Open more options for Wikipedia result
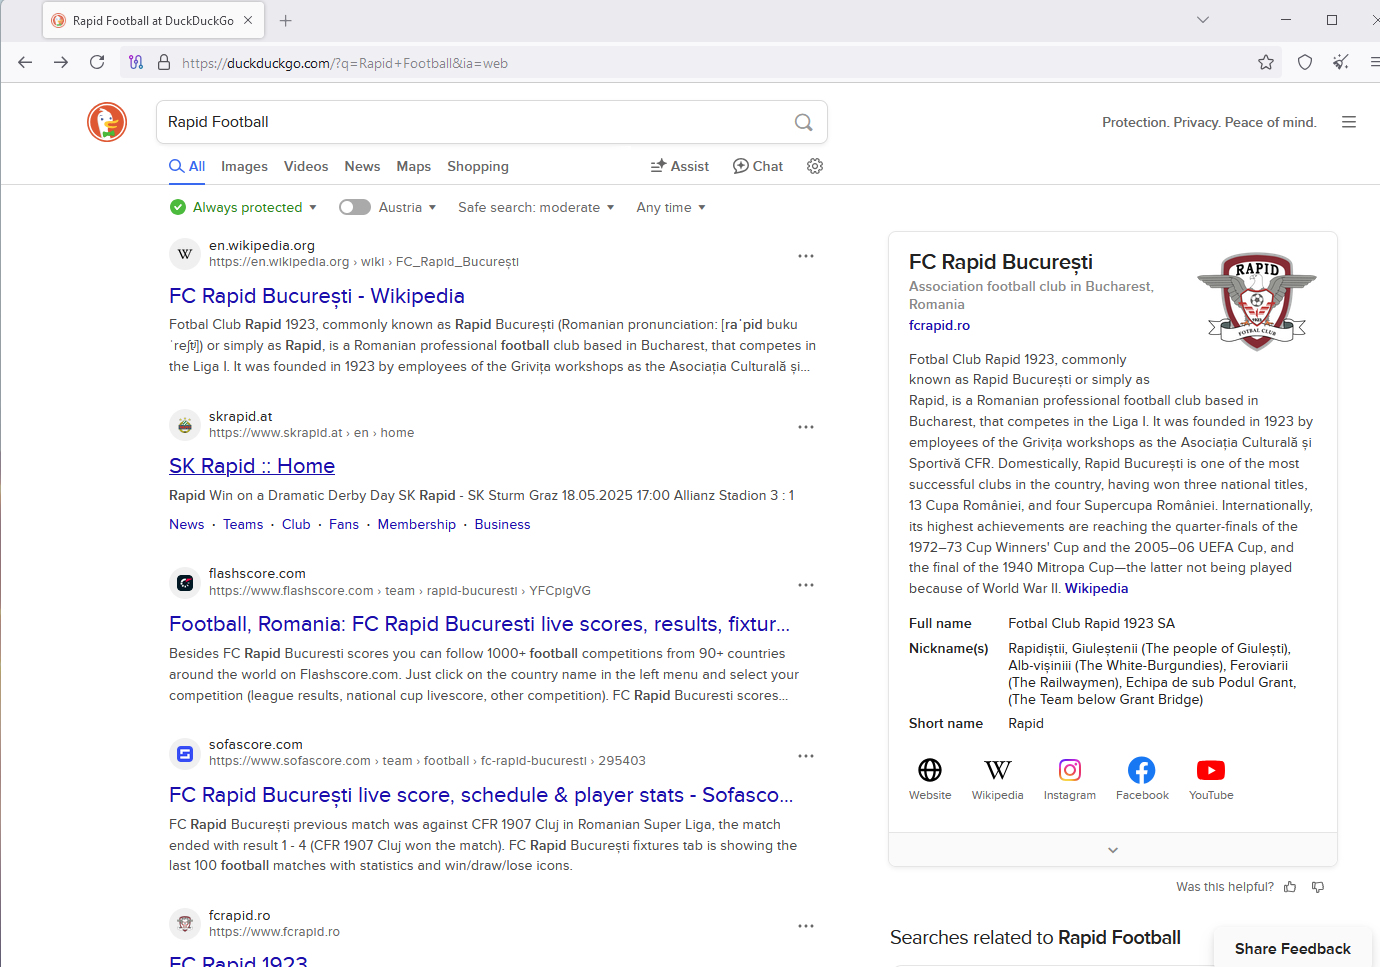Image resolution: width=1380 pixels, height=967 pixels. [x=806, y=256]
